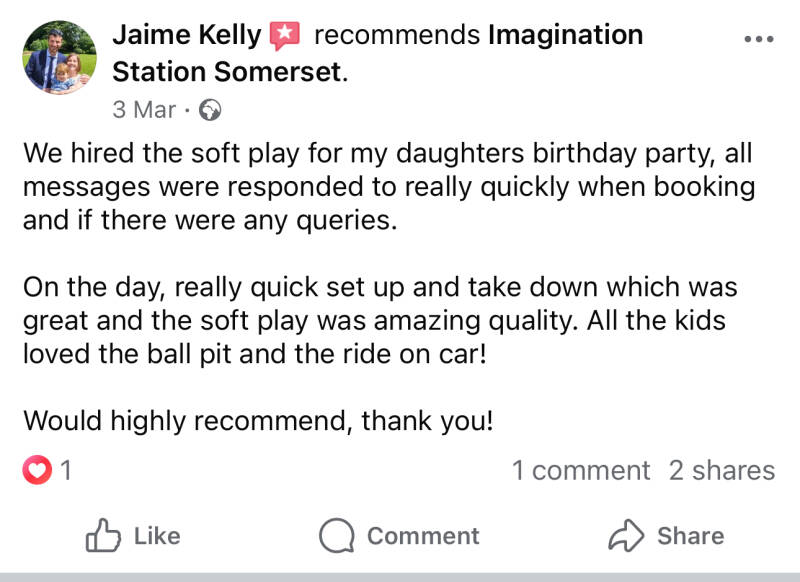This screenshot has width=800, height=582.
Task: Click the review paragraph about soft play hire
Action: (388, 188)
